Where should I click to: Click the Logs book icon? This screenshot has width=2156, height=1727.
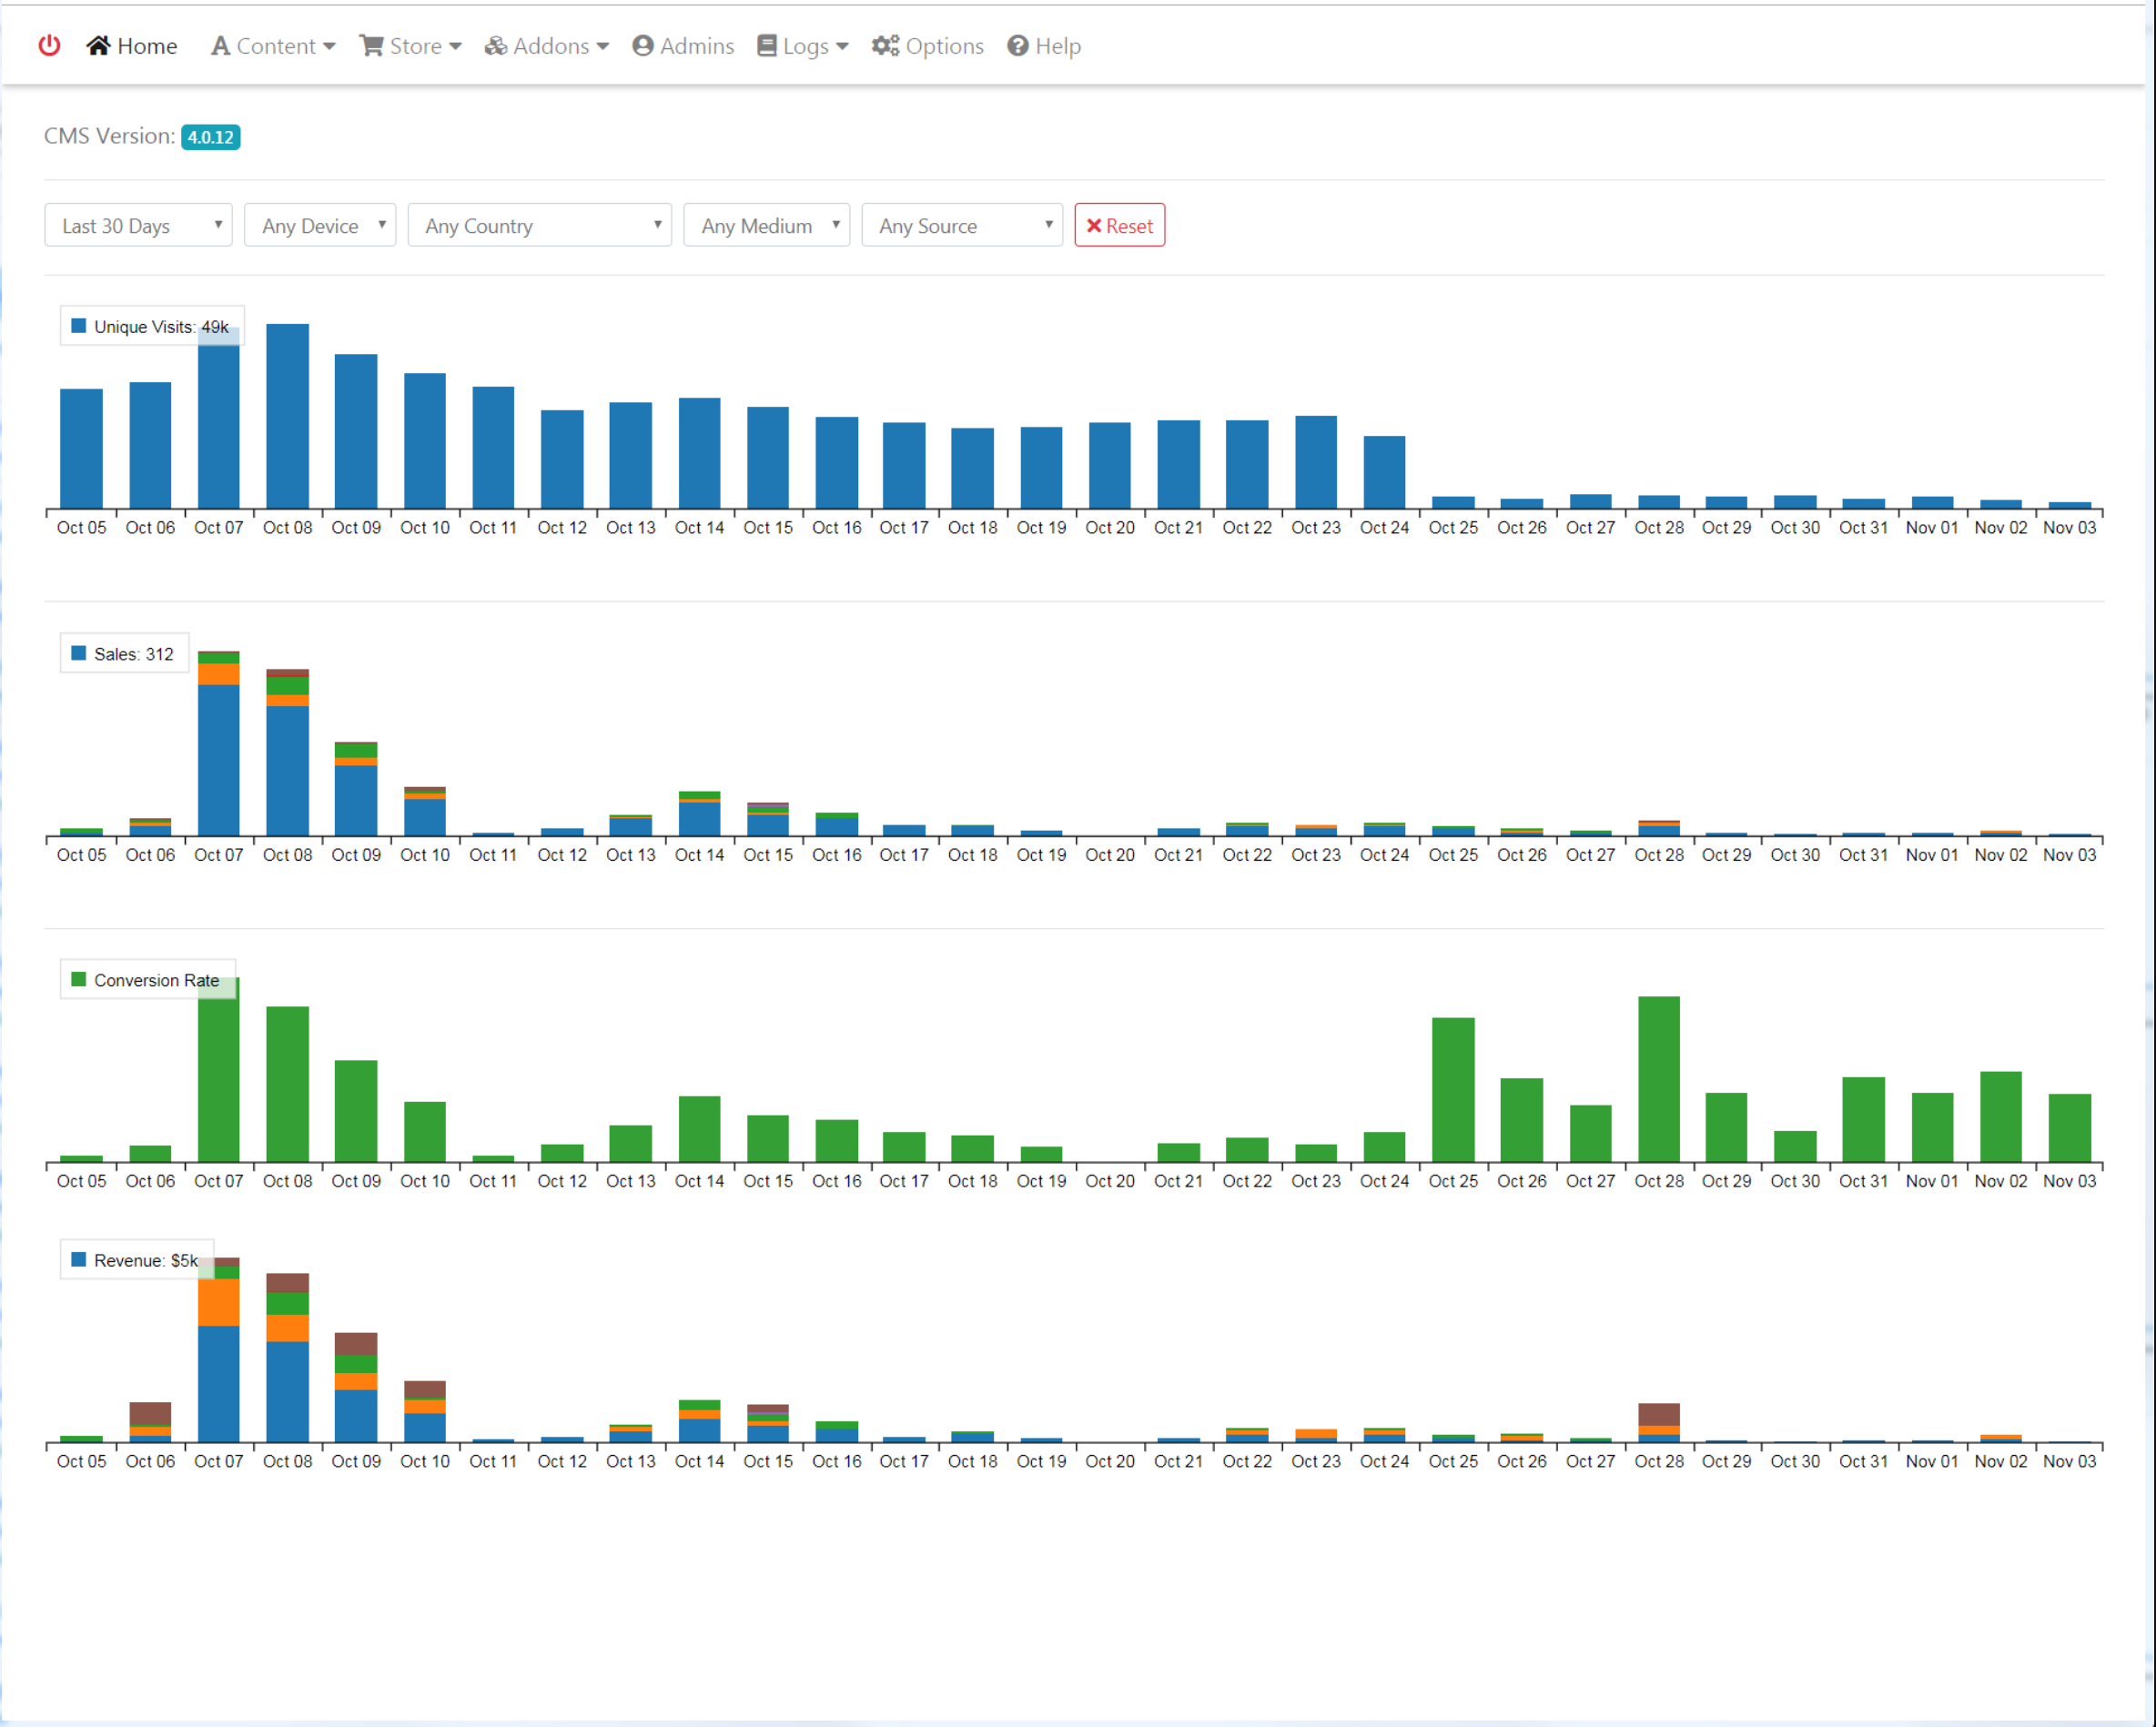[766, 46]
